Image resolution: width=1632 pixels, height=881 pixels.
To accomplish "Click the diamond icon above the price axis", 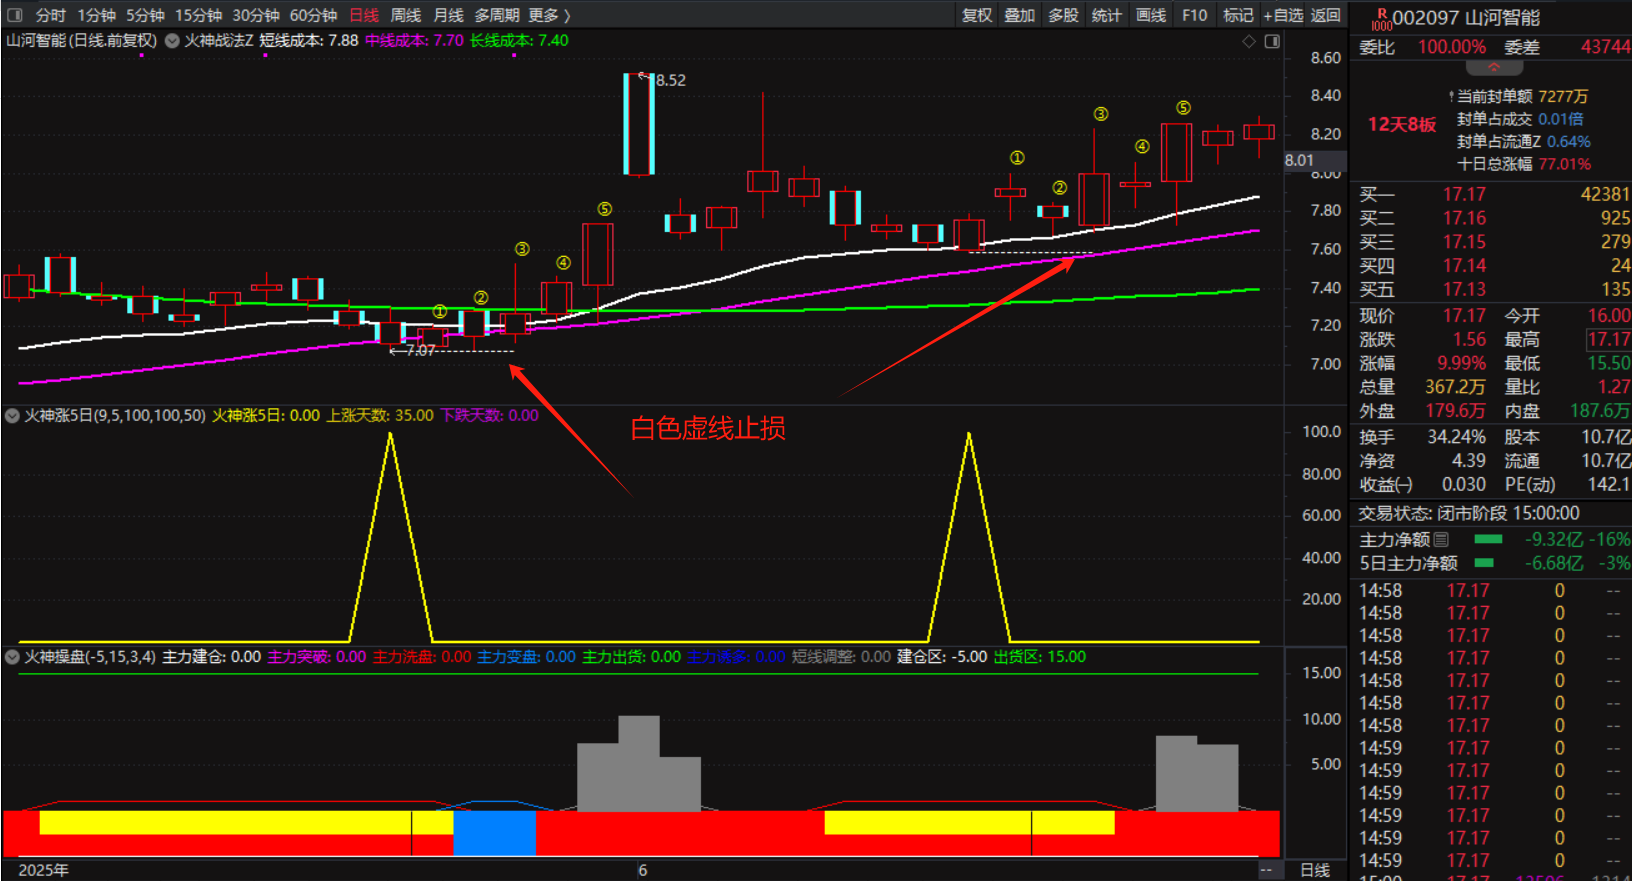I will pyautogui.click(x=1248, y=41).
